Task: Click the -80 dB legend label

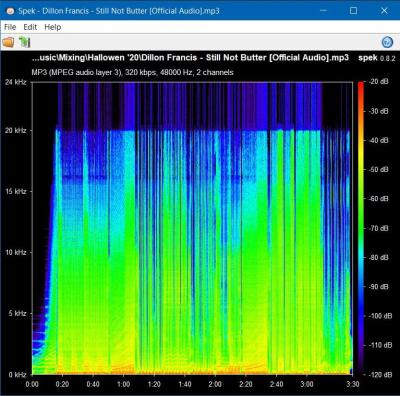Action: click(x=379, y=257)
